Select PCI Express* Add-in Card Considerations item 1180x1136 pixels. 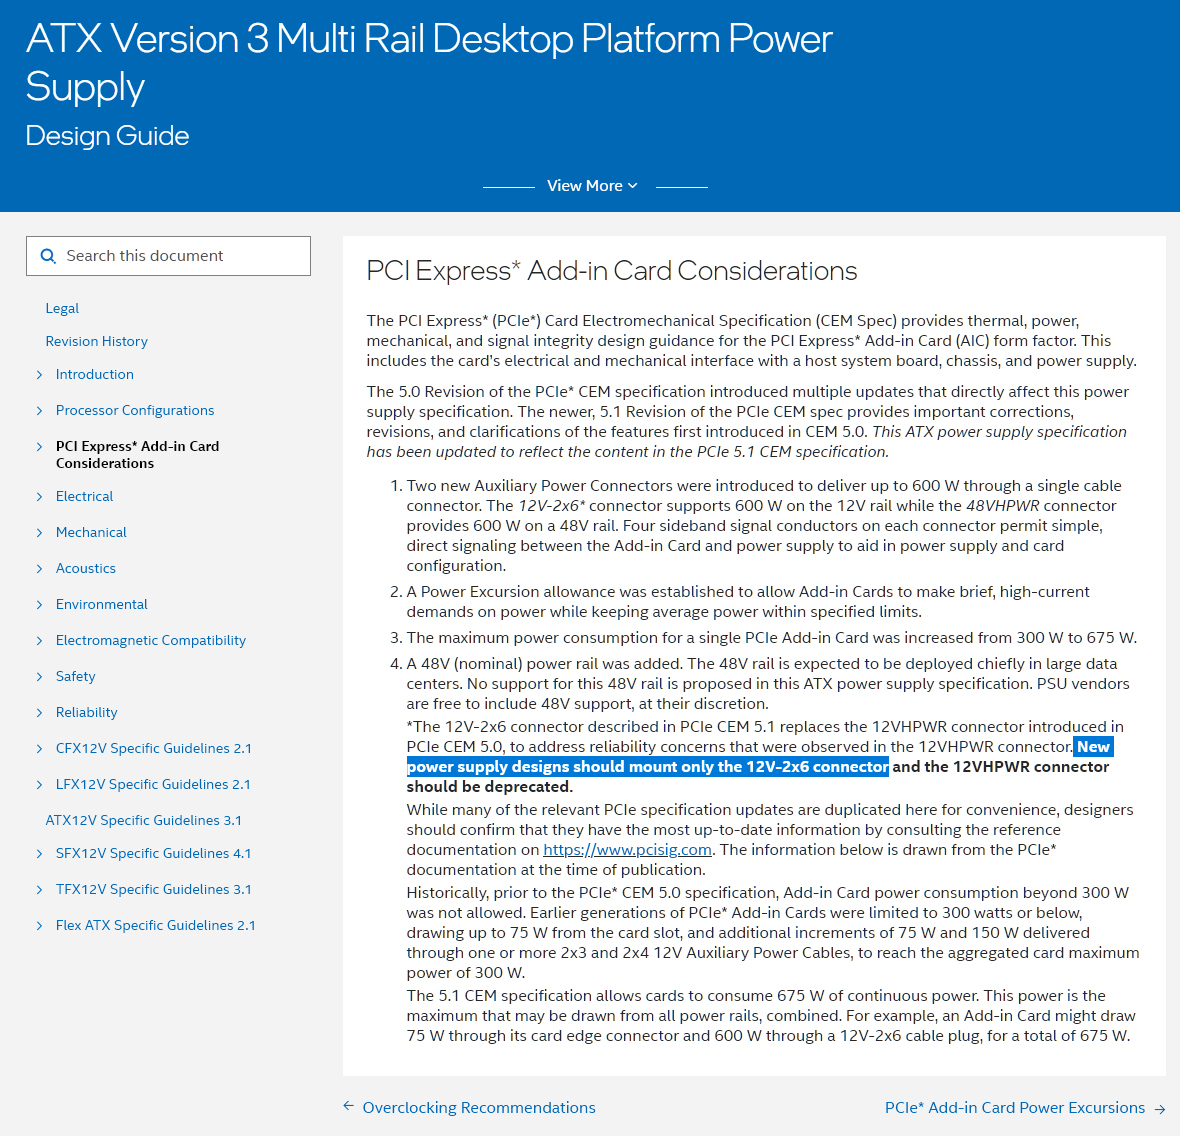coord(138,455)
